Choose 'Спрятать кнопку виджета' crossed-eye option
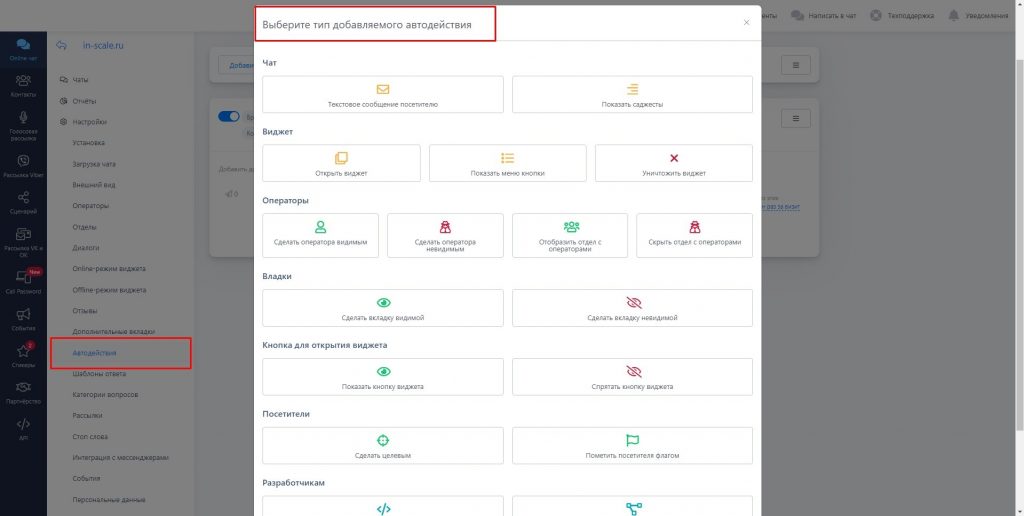Screen dimensions: 1024x516 point(632,377)
